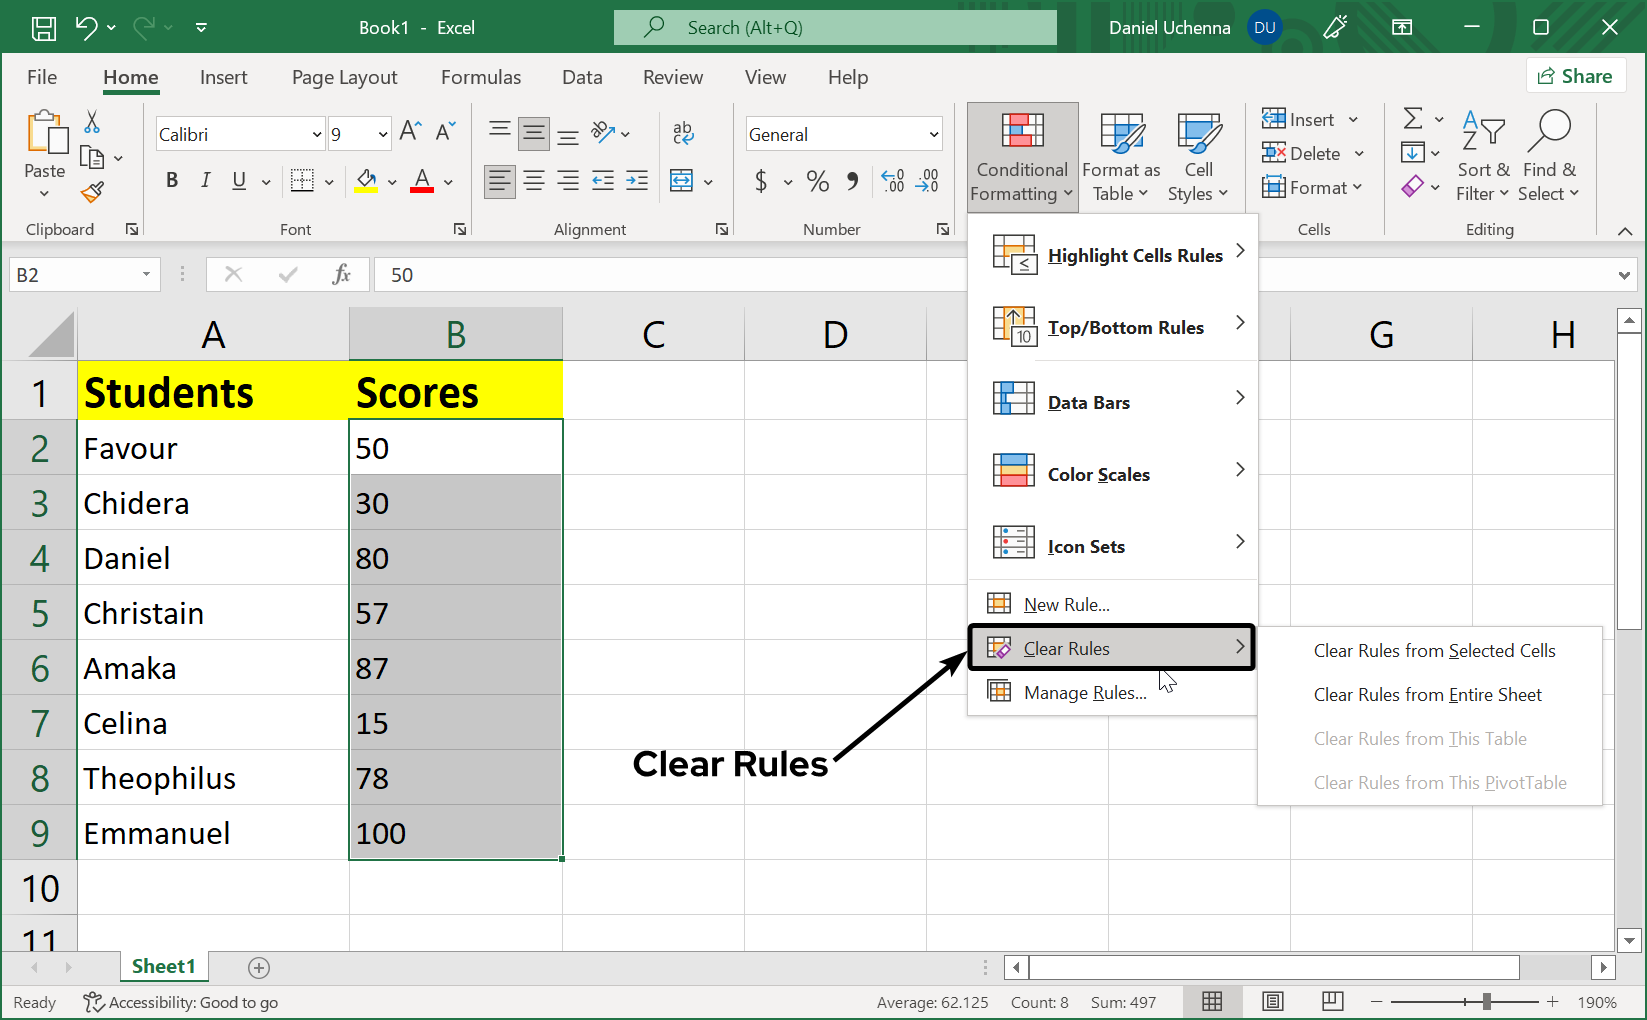Open the fill color dropdown arrow

[x=391, y=181]
